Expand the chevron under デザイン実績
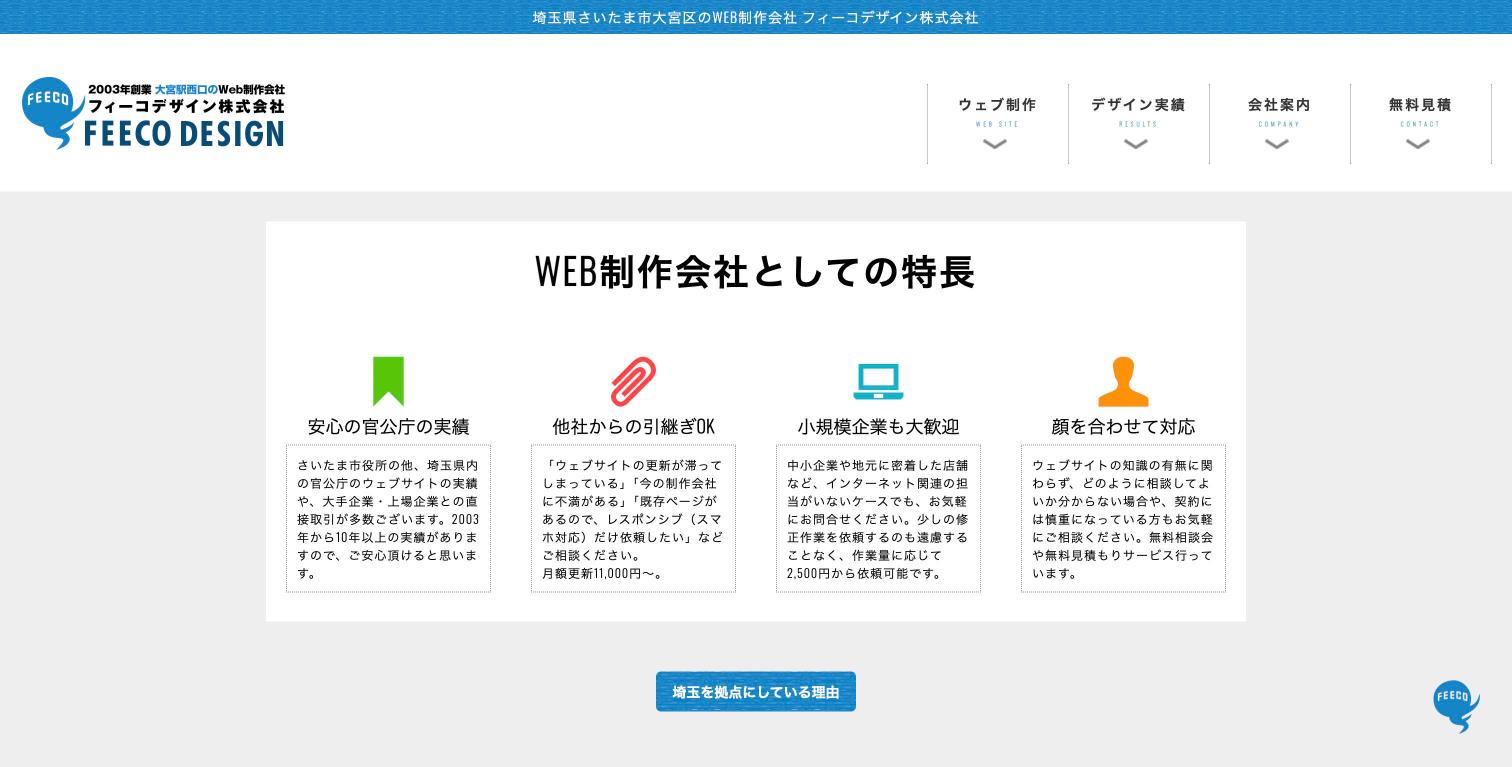The height and width of the screenshot is (767, 1512). 1136,145
